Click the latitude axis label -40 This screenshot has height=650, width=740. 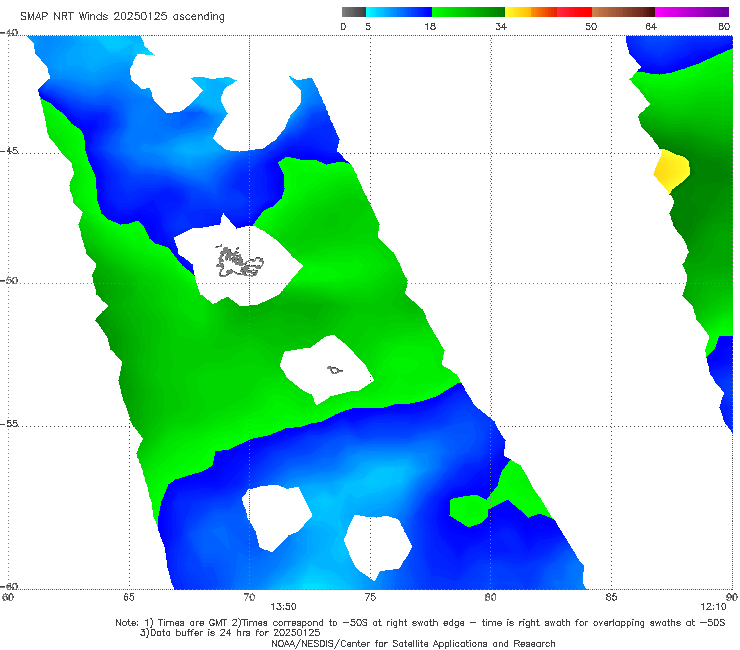[9, 33]
